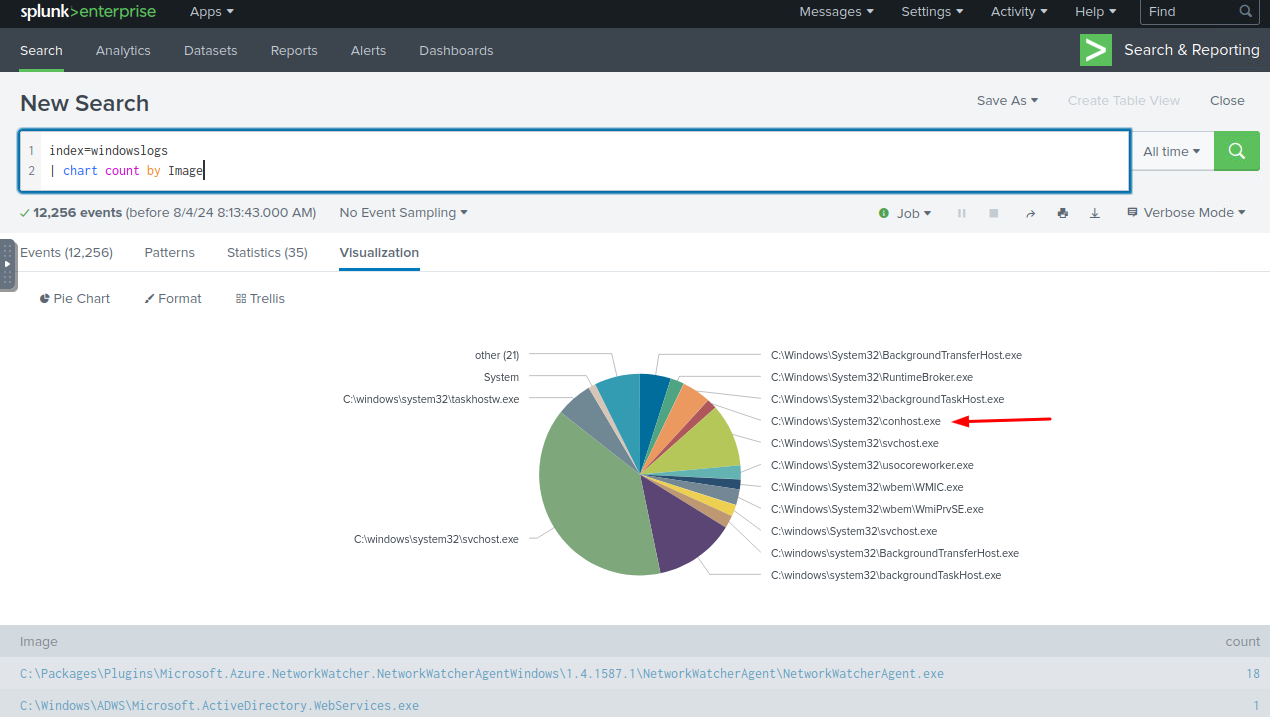
Task: Switch to the Statistics (35) tab
Action: click(x=267, y=252)
